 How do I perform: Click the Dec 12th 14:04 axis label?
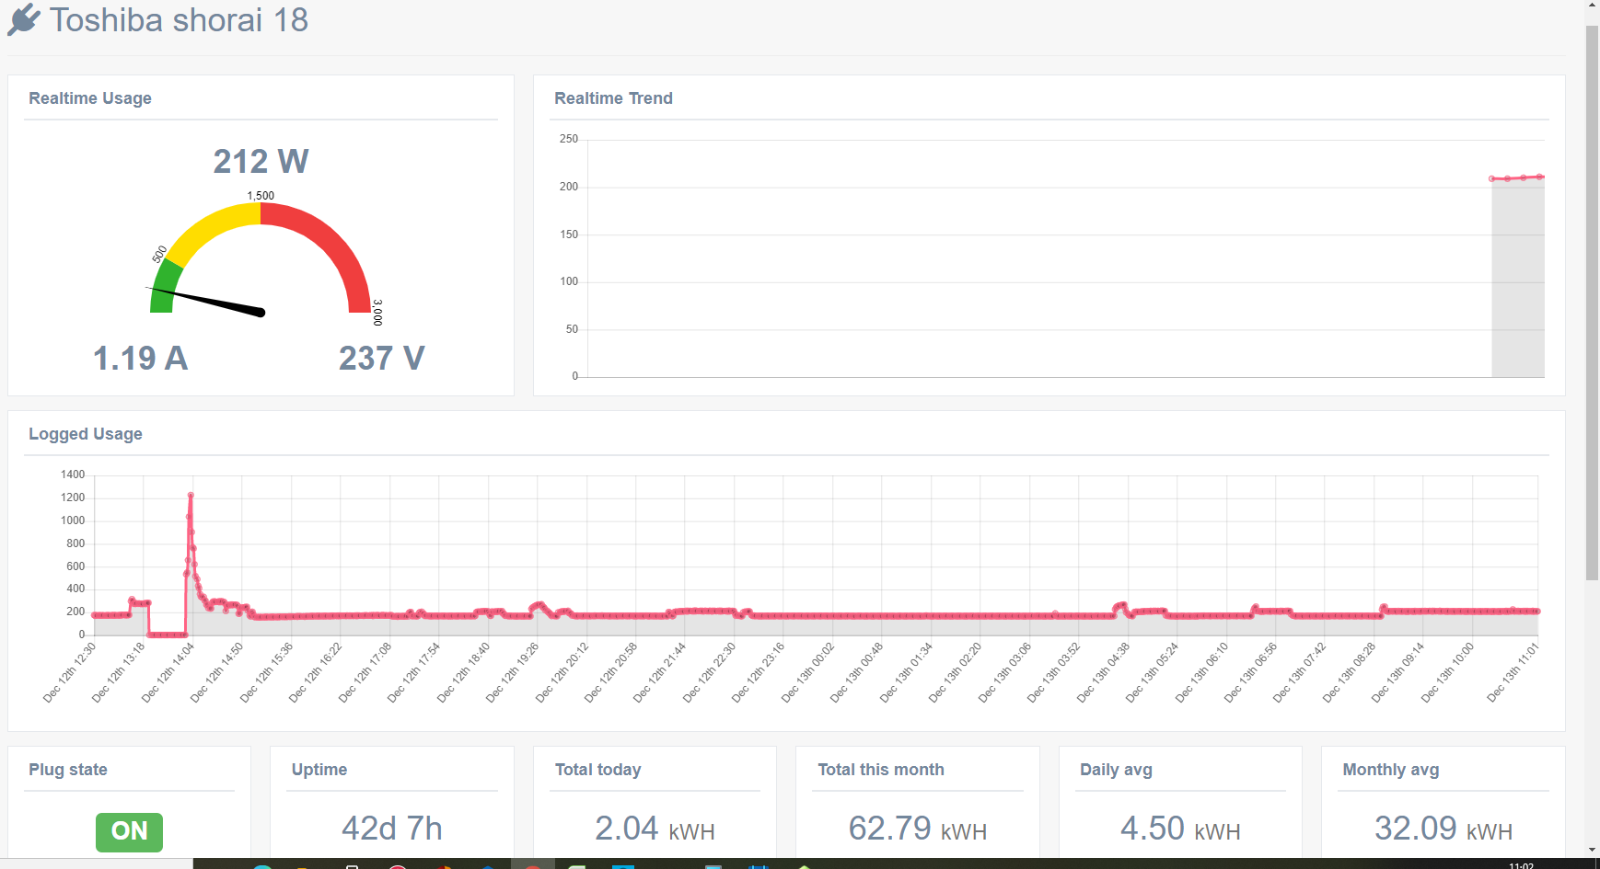click(x=168, y=673)
